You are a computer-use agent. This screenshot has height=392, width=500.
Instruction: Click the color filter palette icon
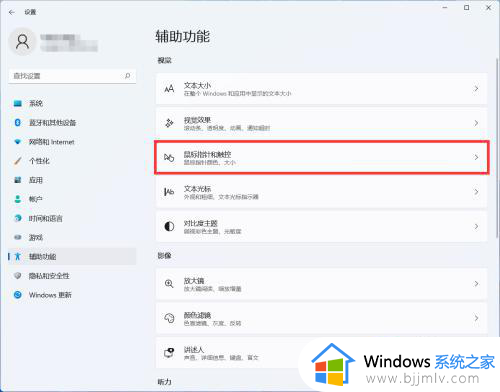click(169, 318)
